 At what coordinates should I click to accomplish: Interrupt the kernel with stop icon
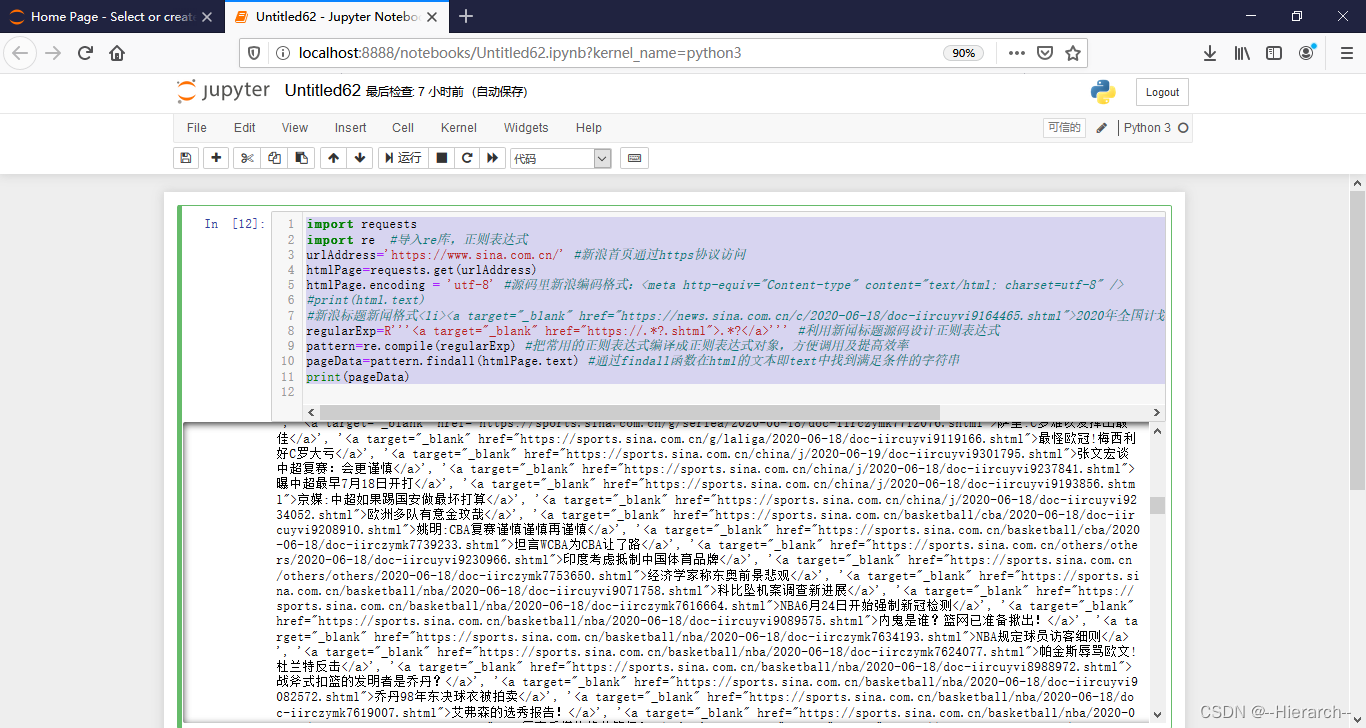(441, 158)
